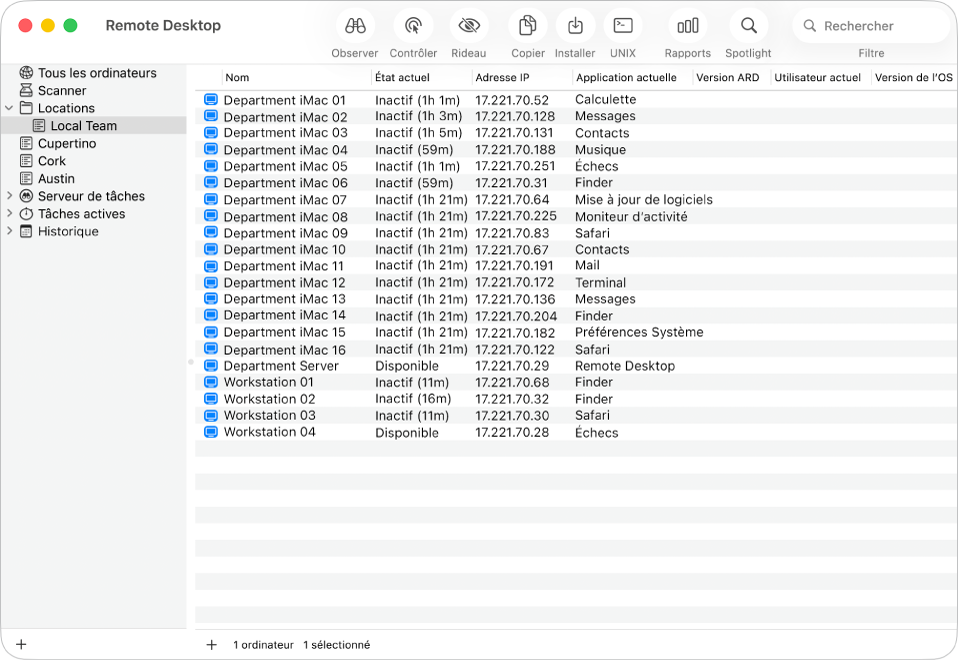Click the Copier files icon

pos(527,26)
